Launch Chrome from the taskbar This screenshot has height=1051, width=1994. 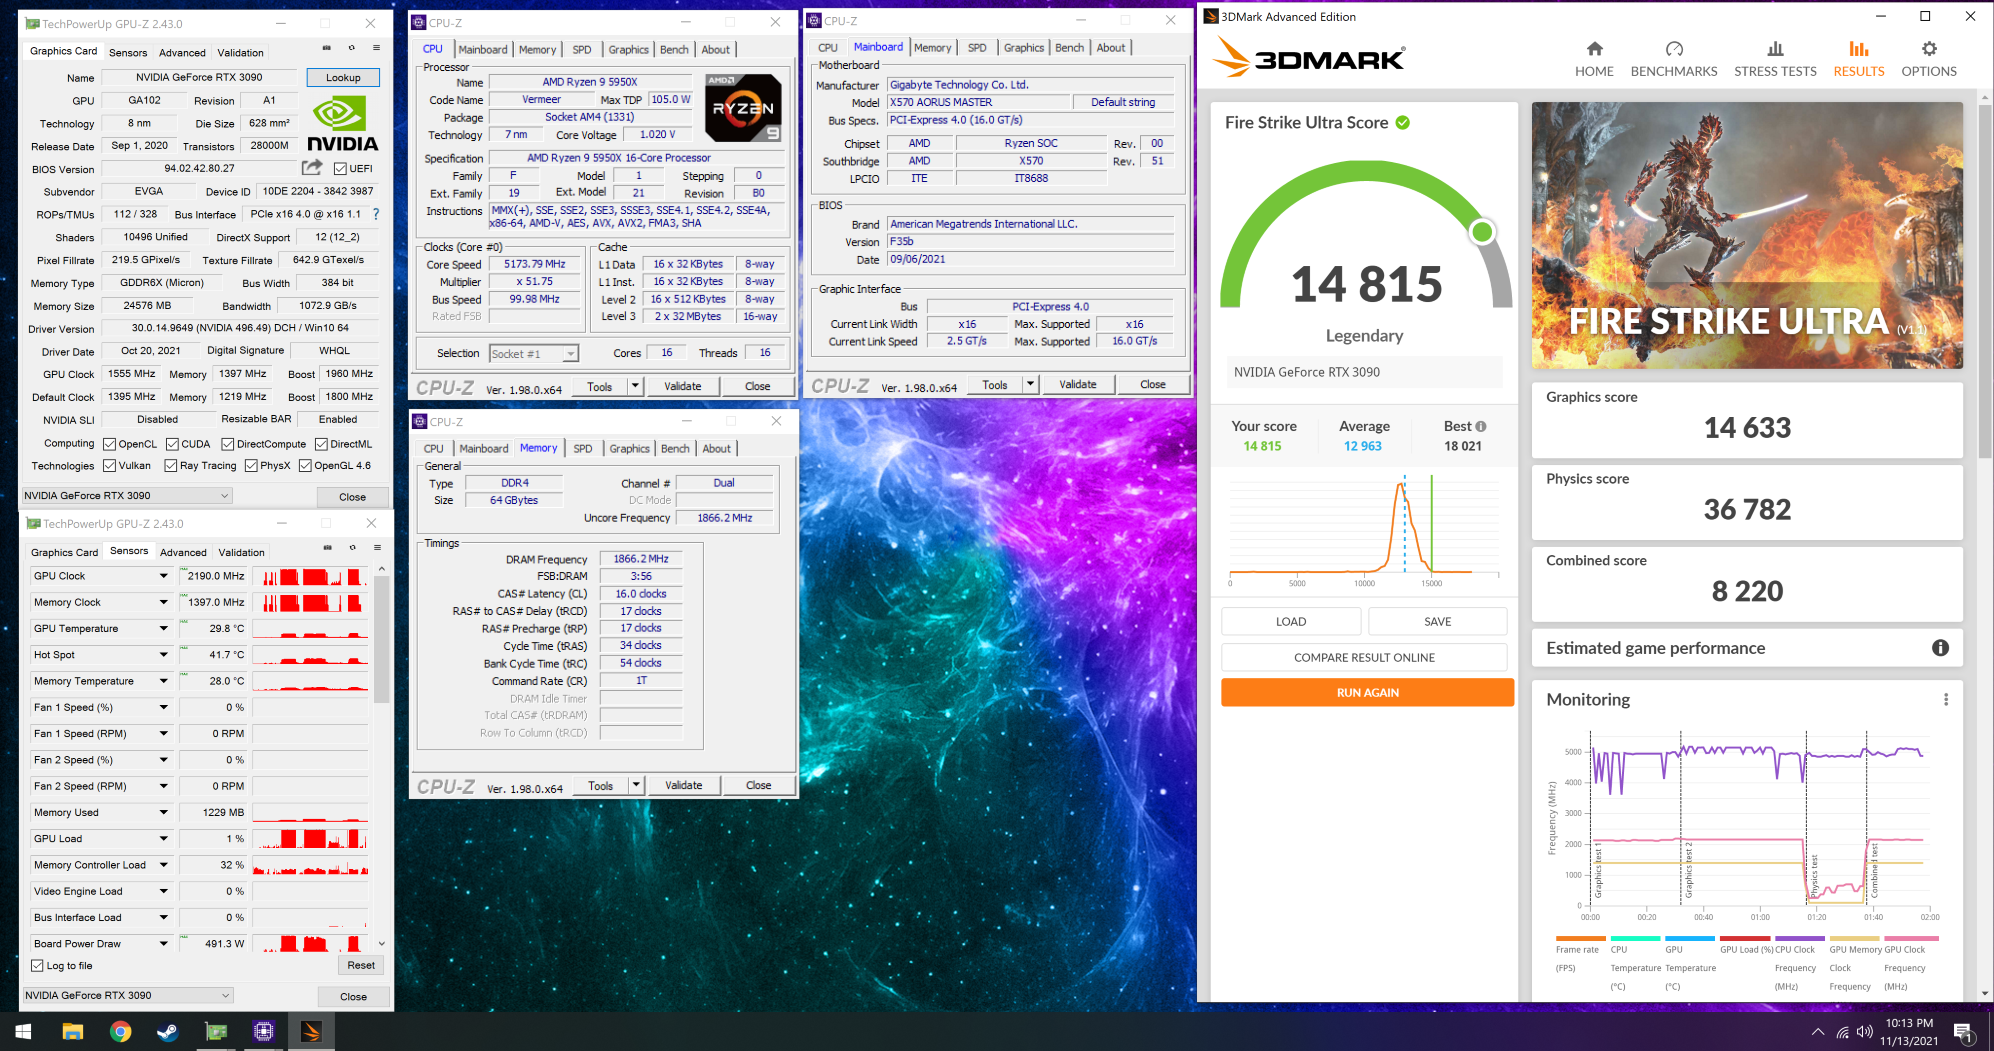(120, 1031)
